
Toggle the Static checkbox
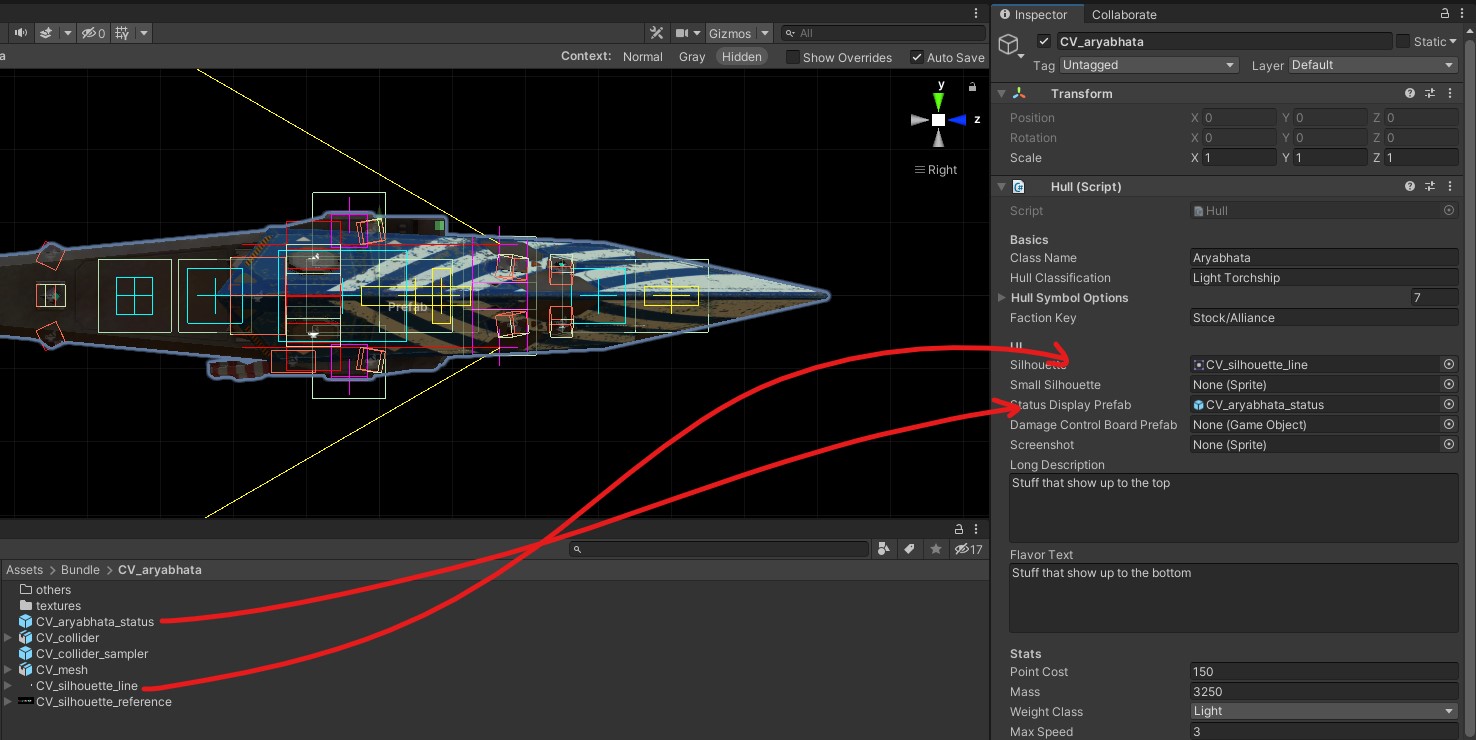click(x=1403, y=41)
